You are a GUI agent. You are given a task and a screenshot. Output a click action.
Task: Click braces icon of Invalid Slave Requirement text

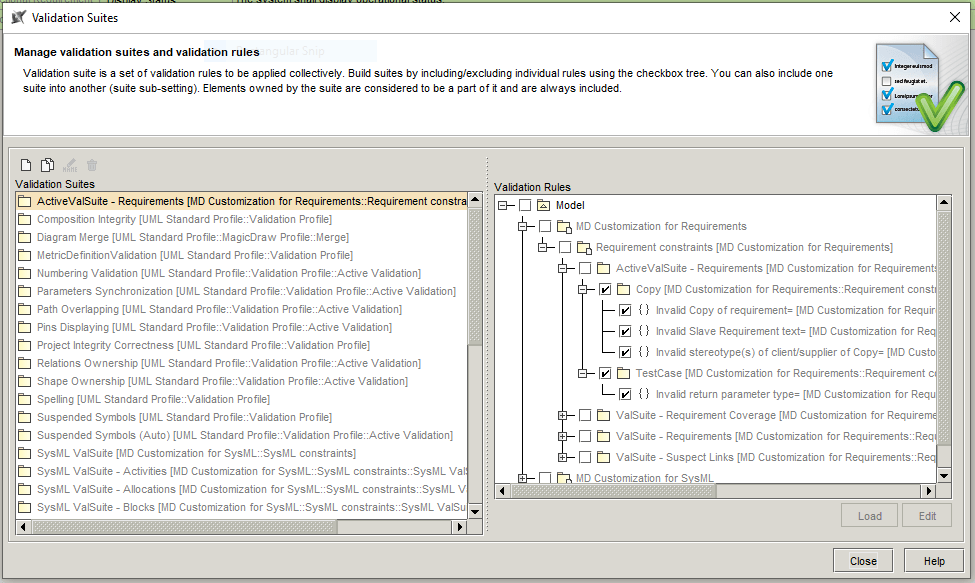point(644,331)
